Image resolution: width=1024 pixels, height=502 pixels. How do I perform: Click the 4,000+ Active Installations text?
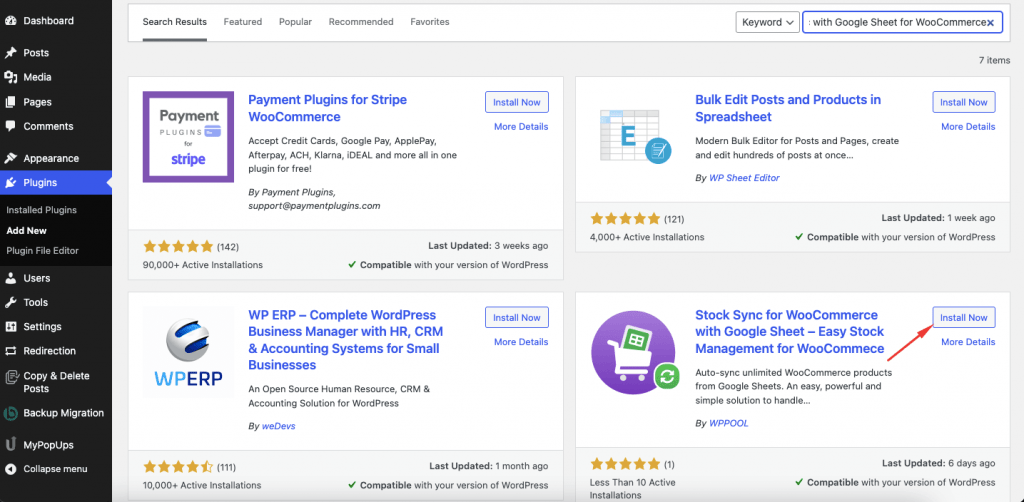[x=647, y=236]
